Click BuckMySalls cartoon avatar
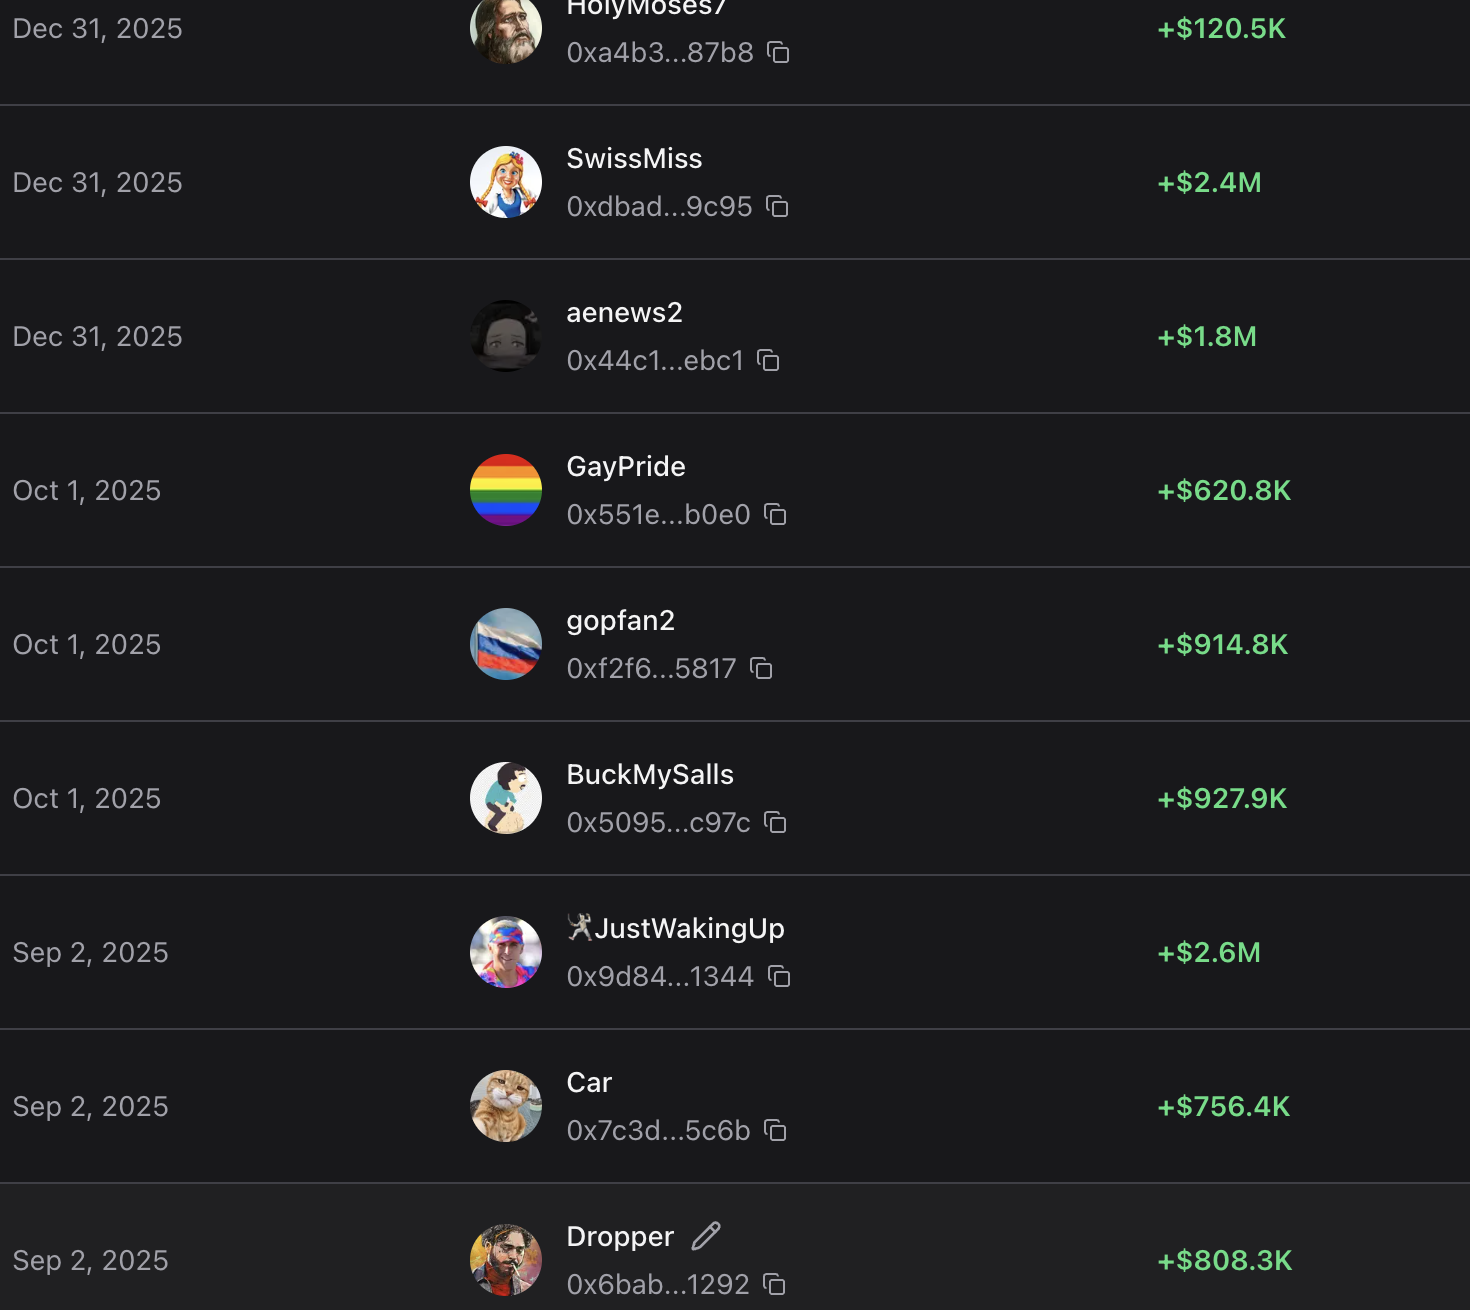This screenshot has height=1310, width=1470. point(506,798)
